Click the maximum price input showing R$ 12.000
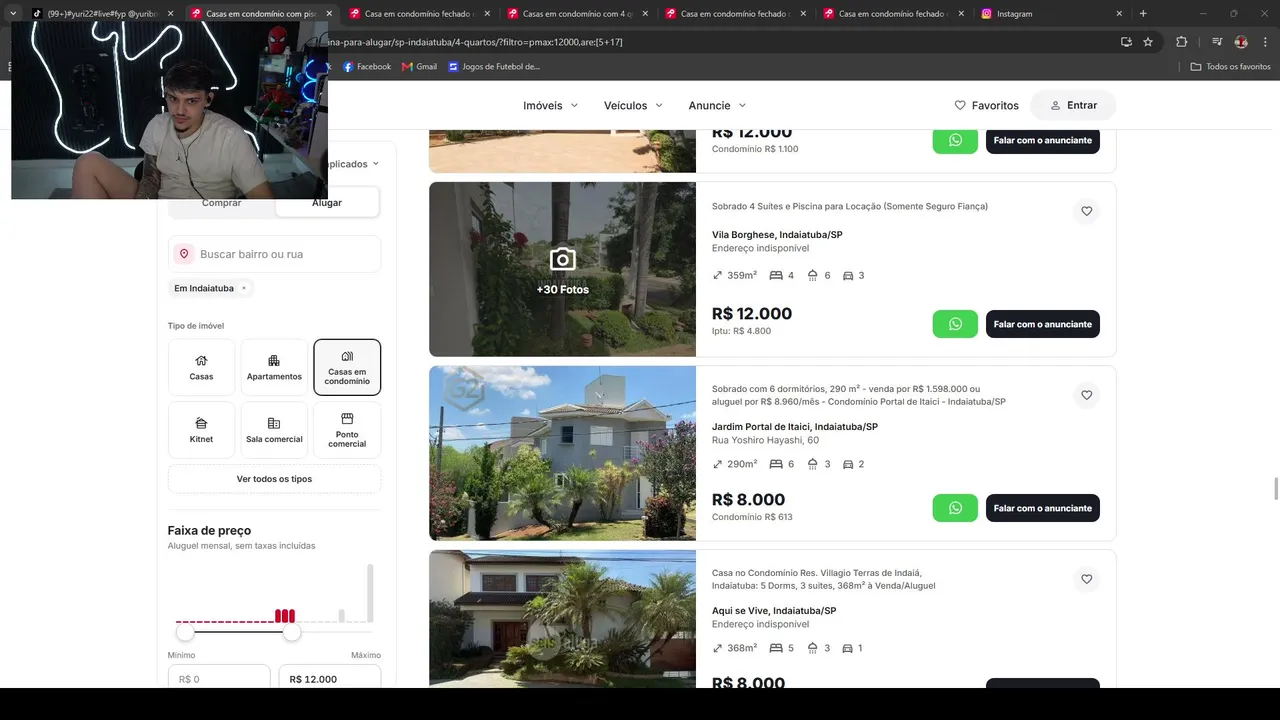 [x=330, y=678]
